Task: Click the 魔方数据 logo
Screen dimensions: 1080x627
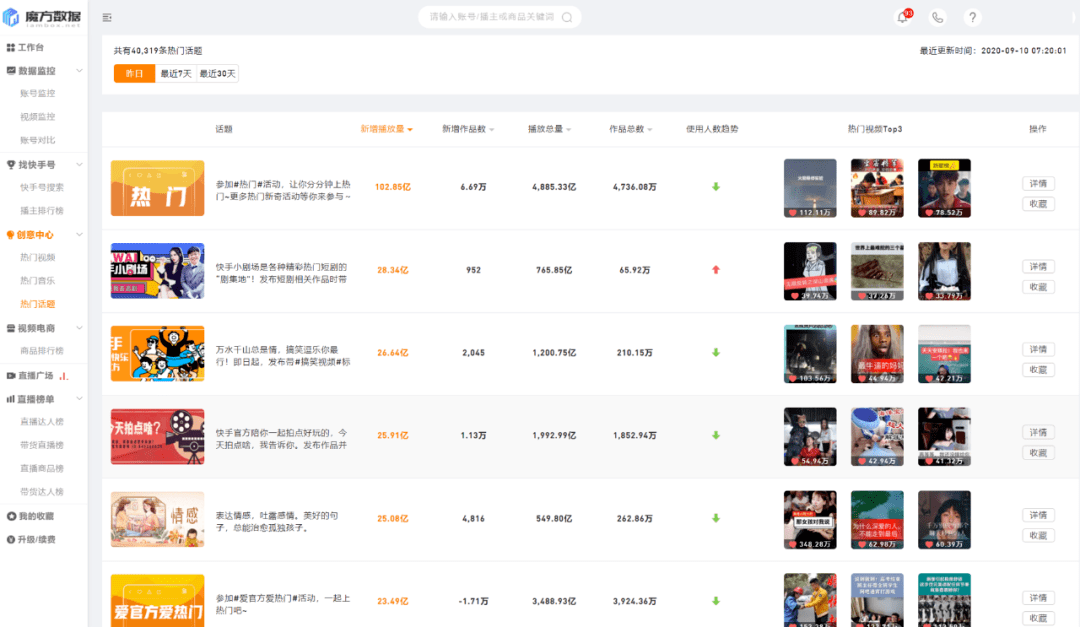Action: [43, 17]
